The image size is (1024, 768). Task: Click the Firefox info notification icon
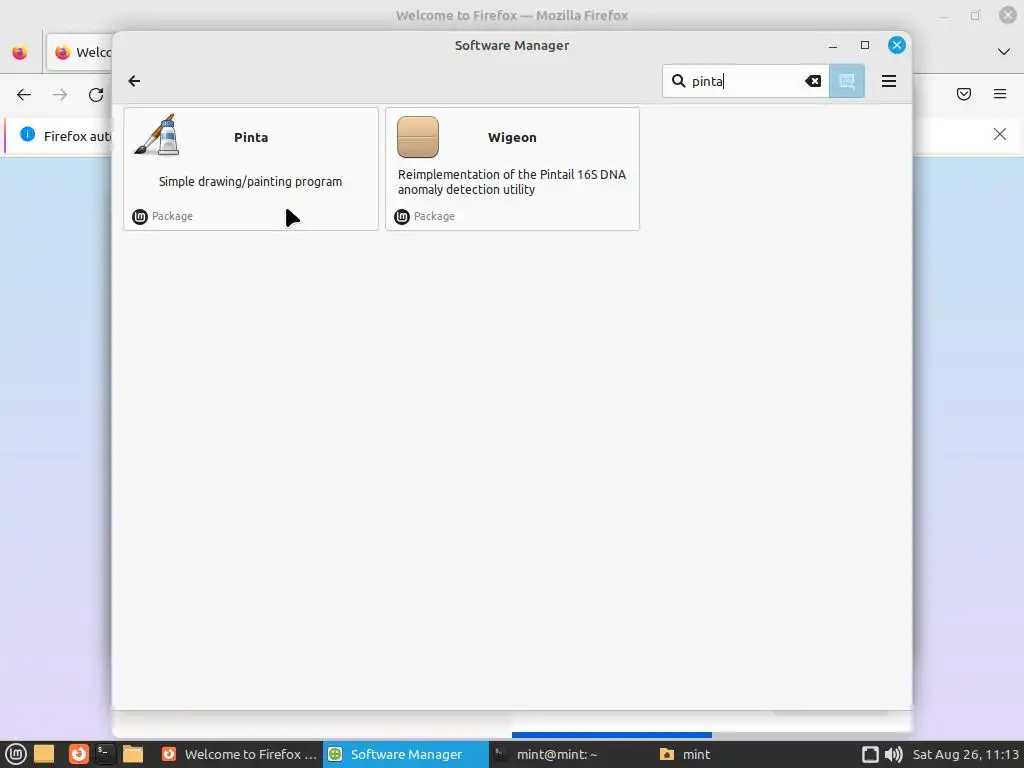click(x=27, y=134)
